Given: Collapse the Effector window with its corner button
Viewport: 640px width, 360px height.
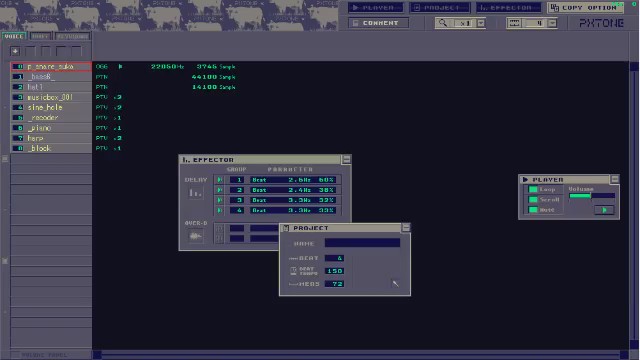Looking at the screenshot, I should click(x=346, y=159).
